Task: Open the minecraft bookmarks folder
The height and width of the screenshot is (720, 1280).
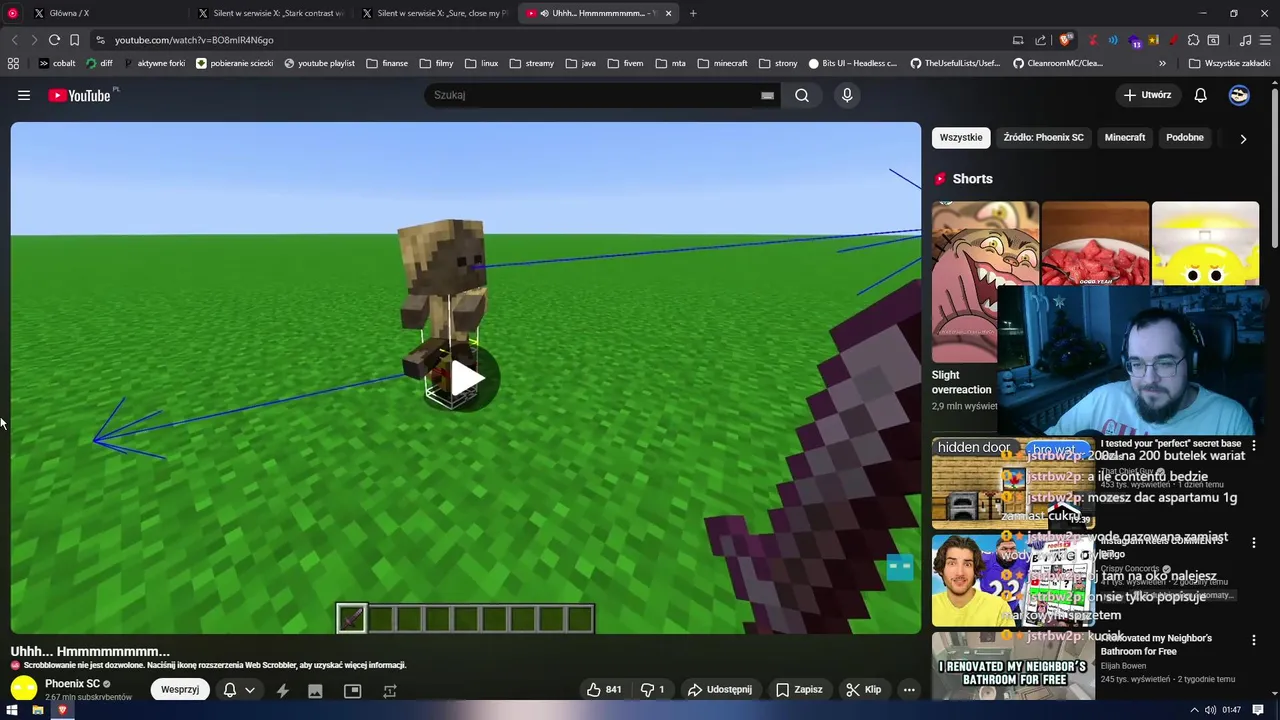Action: tap(721, 63)
